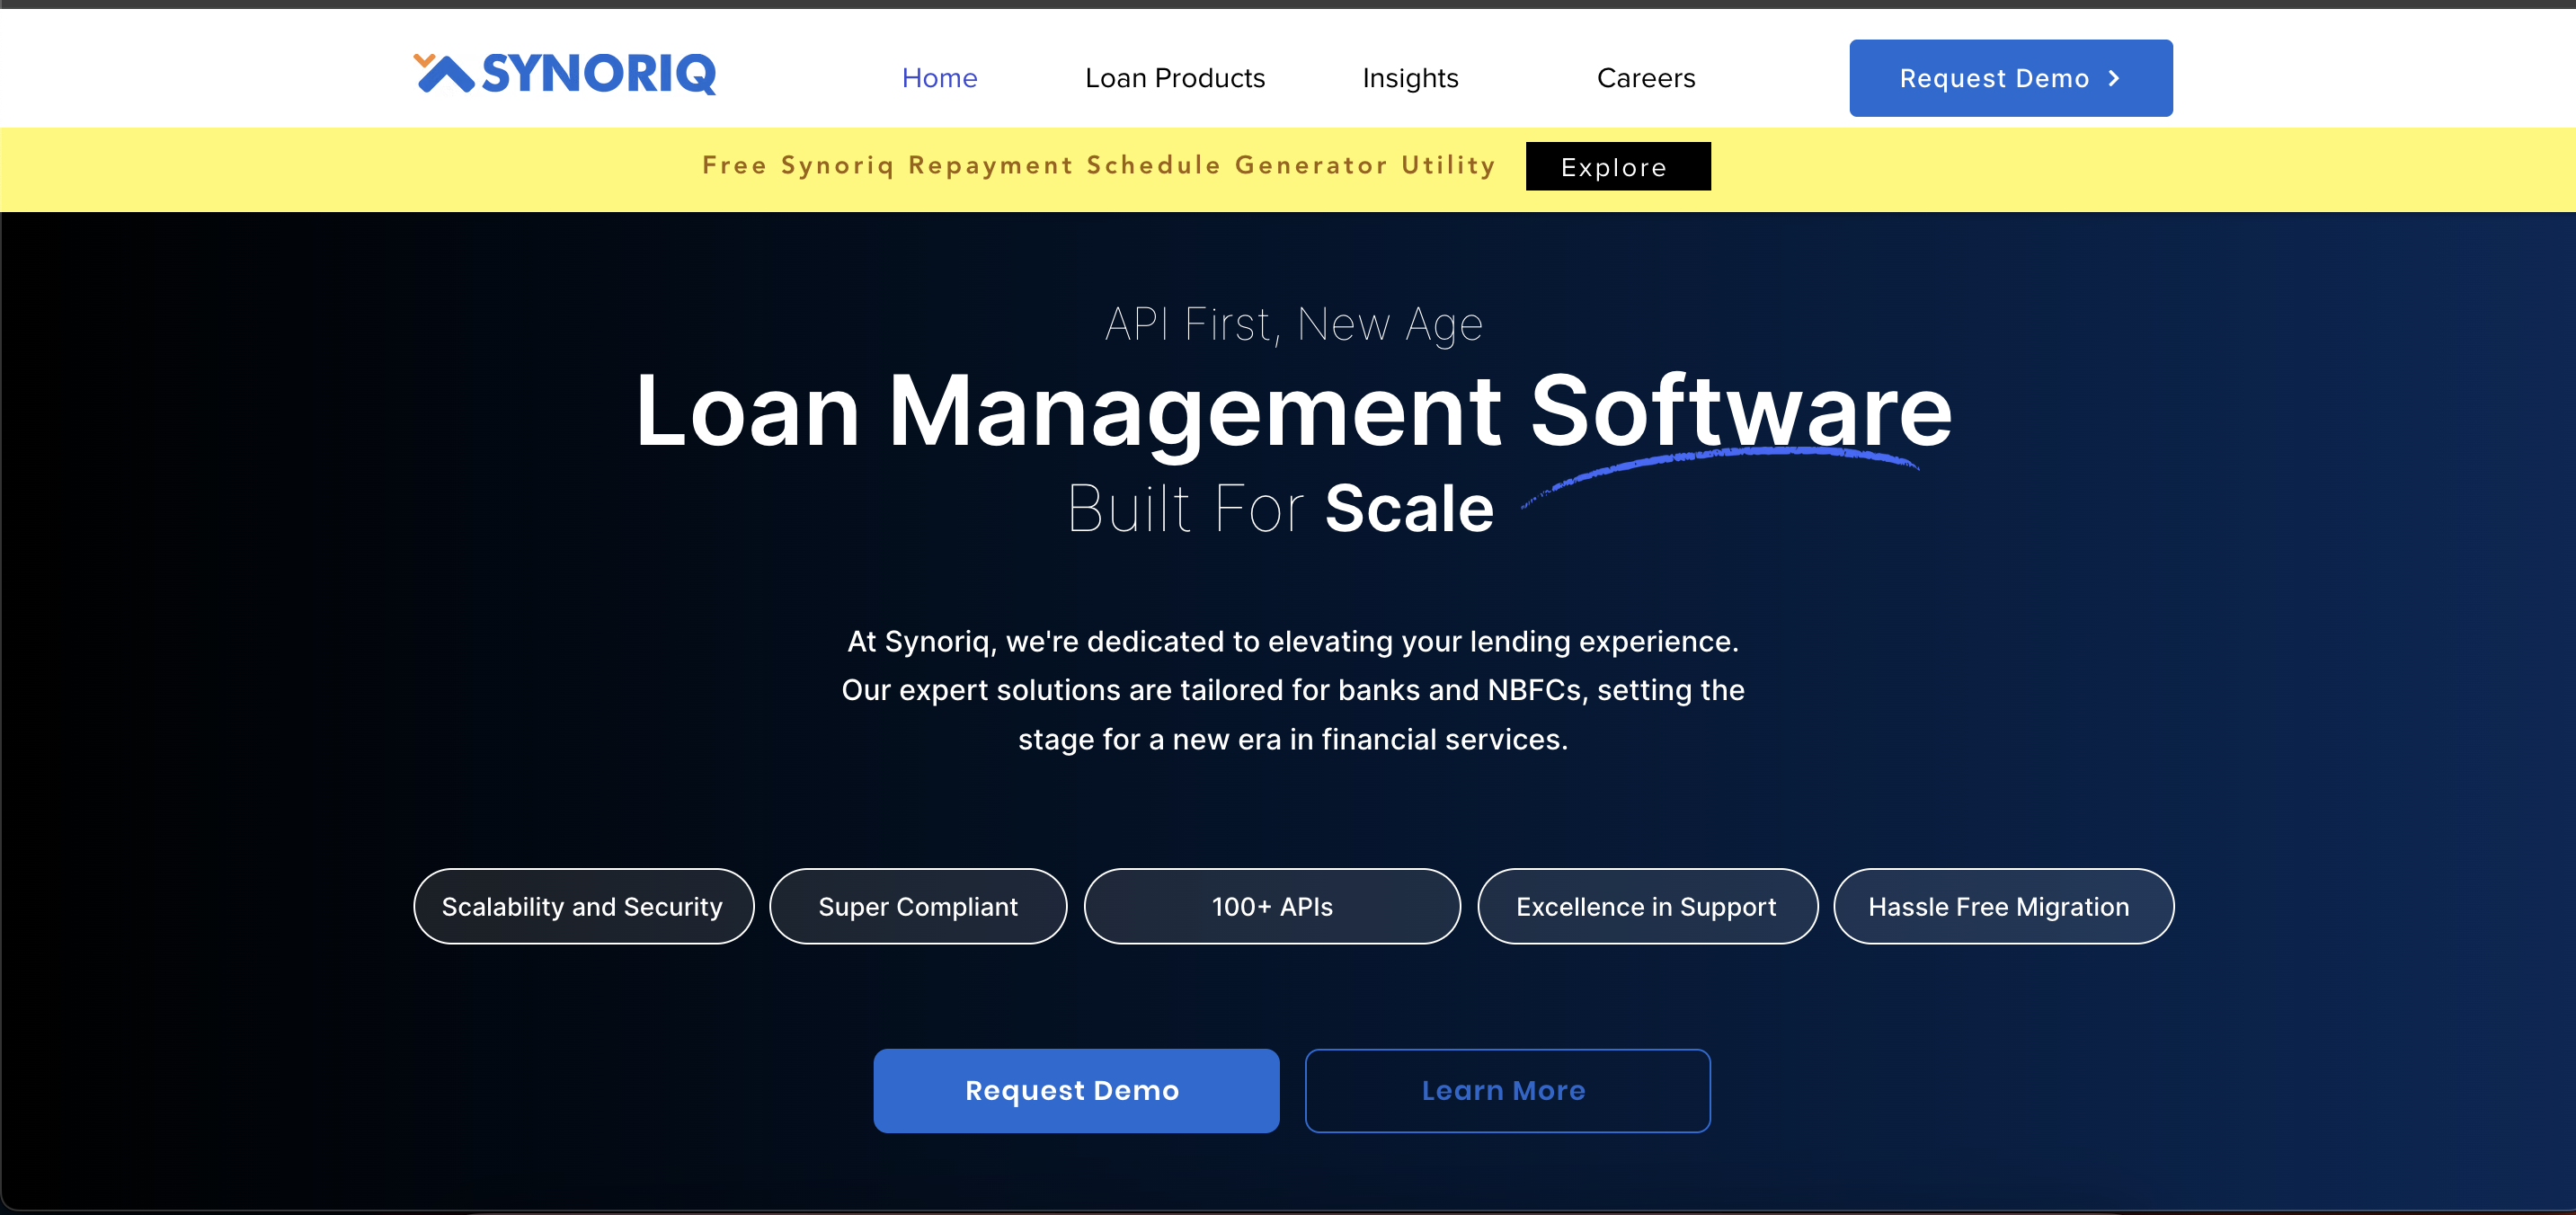Image resolution: width=2576 pixels, height=1215 pixels.
Task: Open the Loan Products menu
Action: 1174,78
